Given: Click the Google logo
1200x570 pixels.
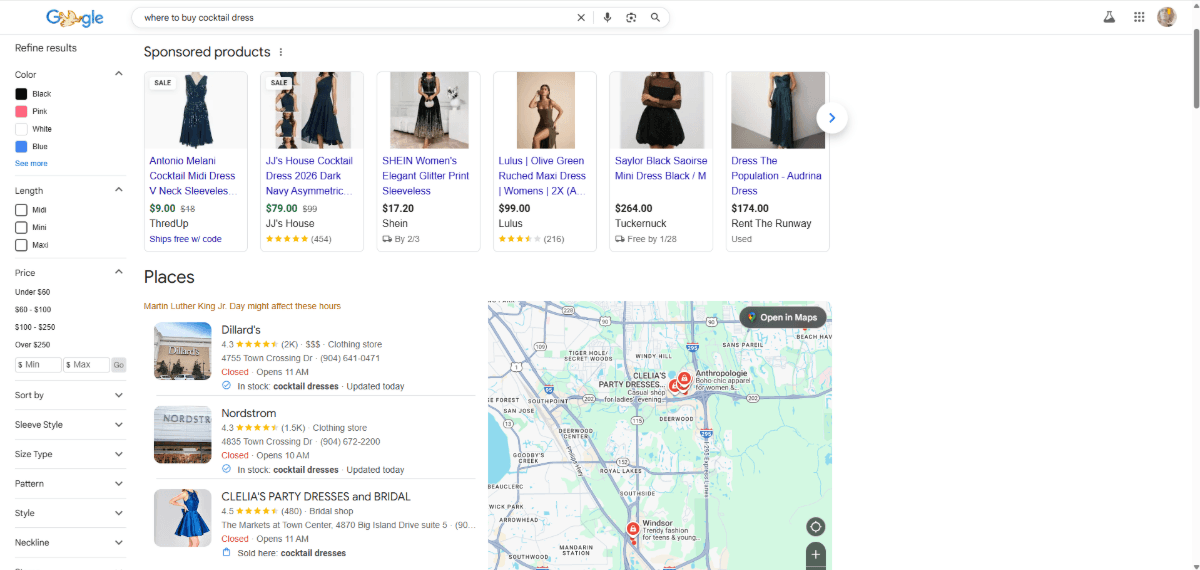Looking at the screenshot, I should [x=75, y=17].
